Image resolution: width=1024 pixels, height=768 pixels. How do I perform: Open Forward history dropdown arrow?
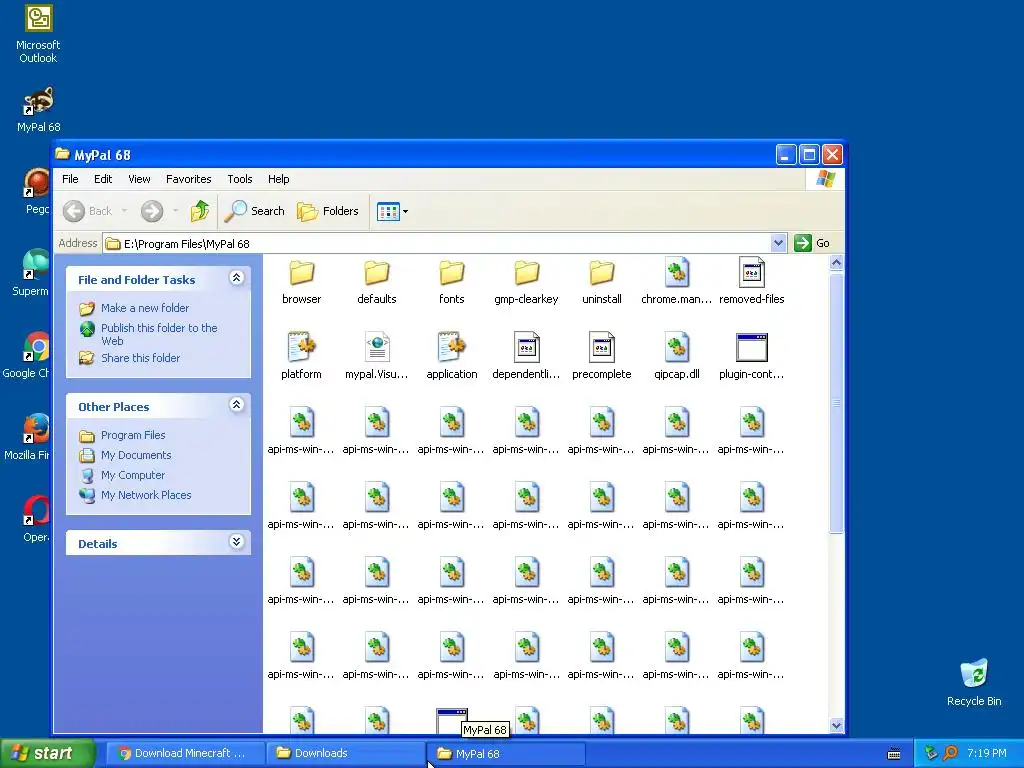(176, 211)
